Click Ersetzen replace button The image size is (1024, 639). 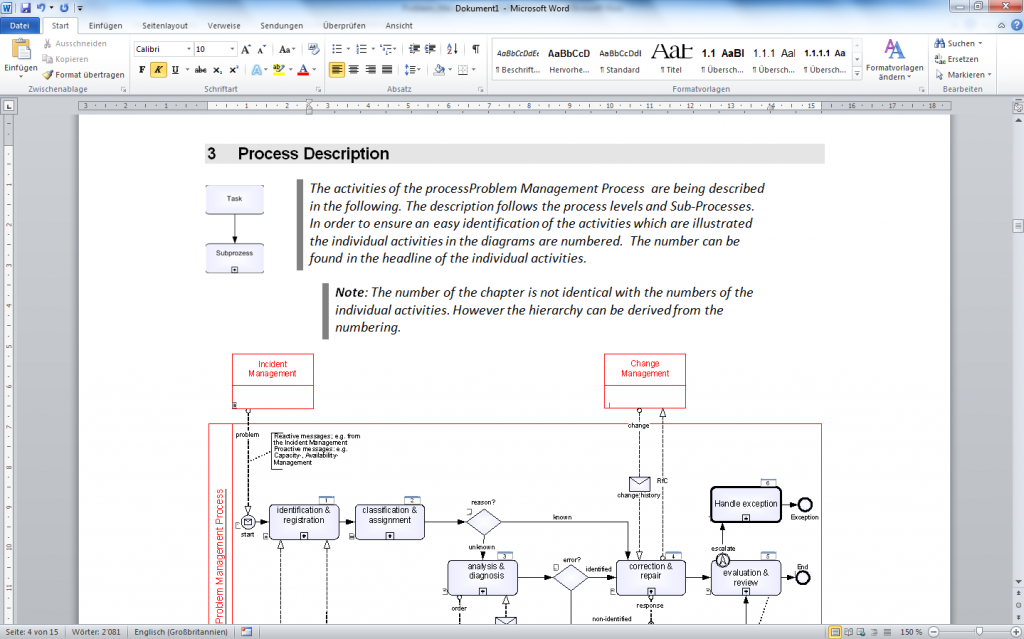click(x=956, y=59)
